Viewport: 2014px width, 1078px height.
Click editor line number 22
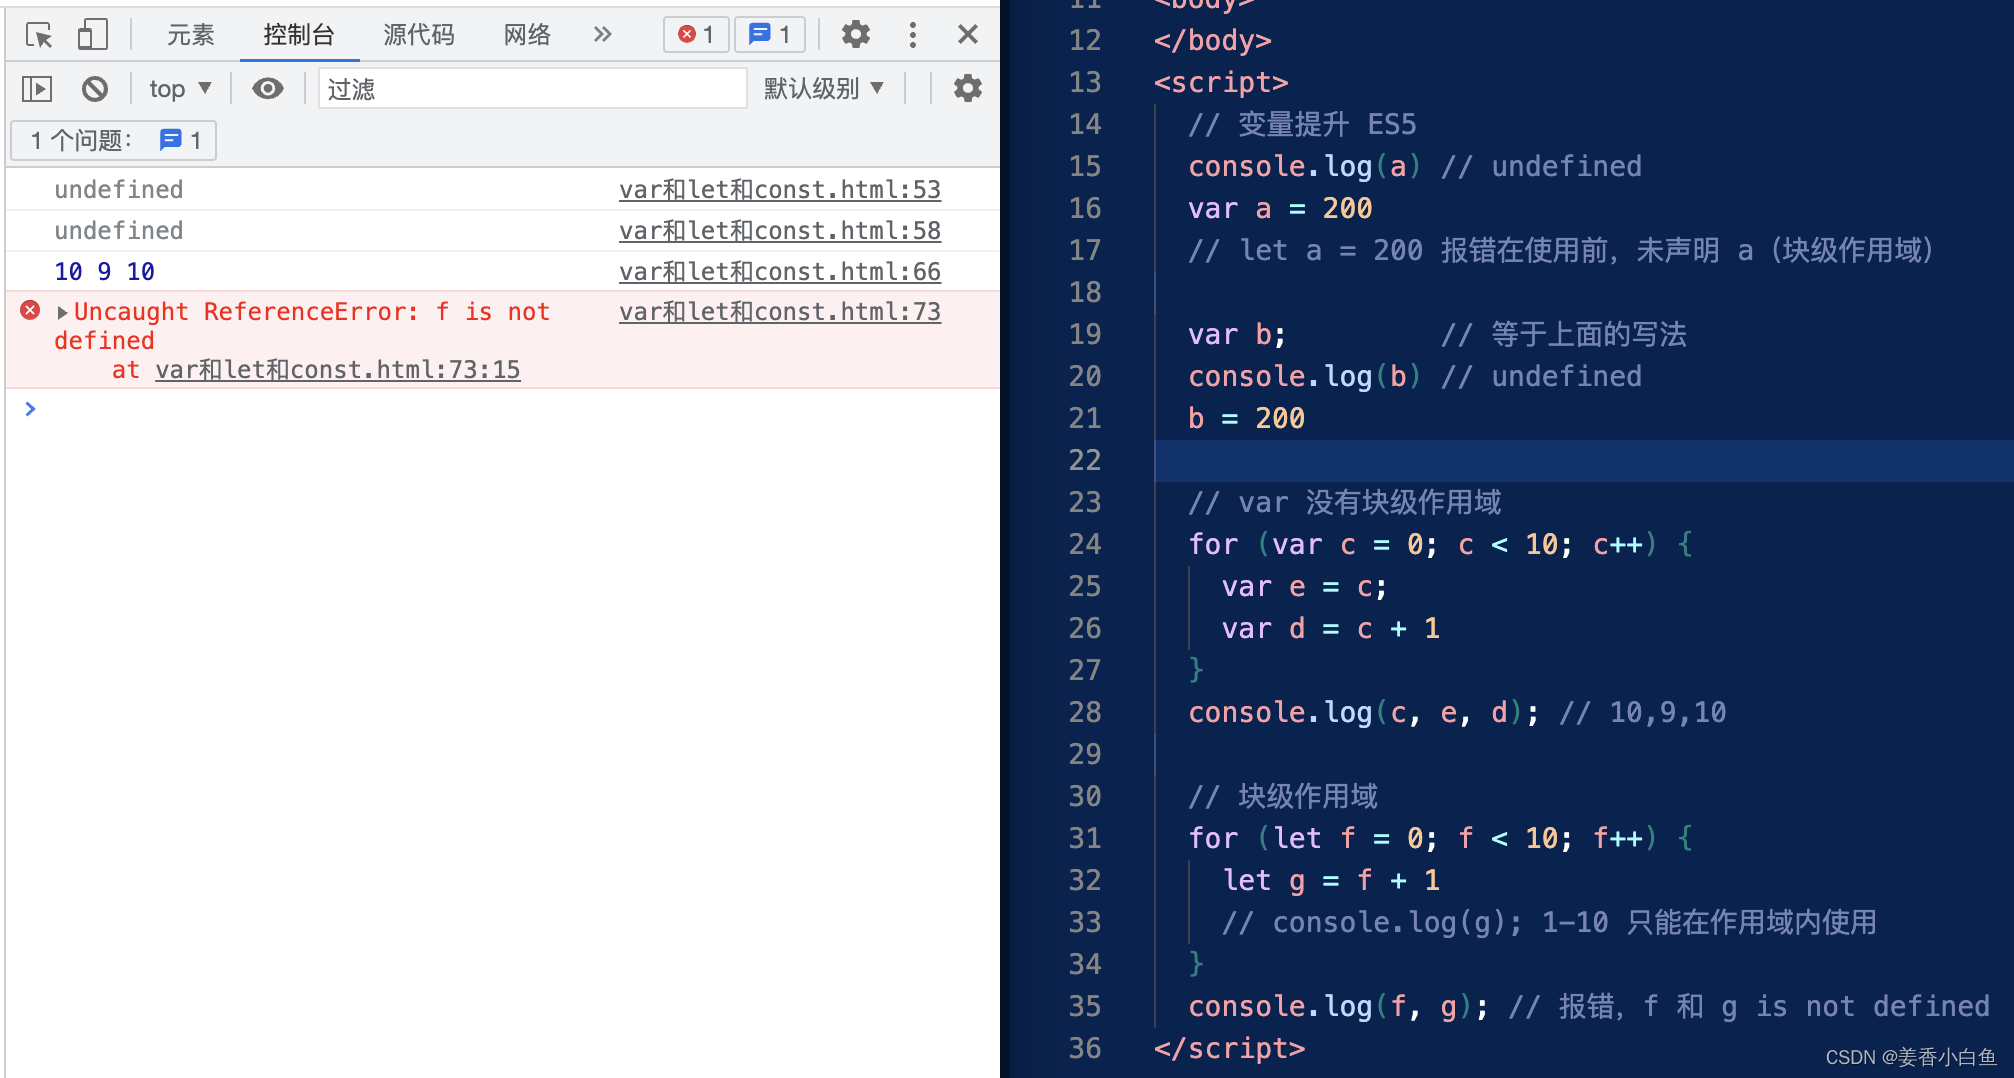pyautogui.click(x=1085, y=460)
